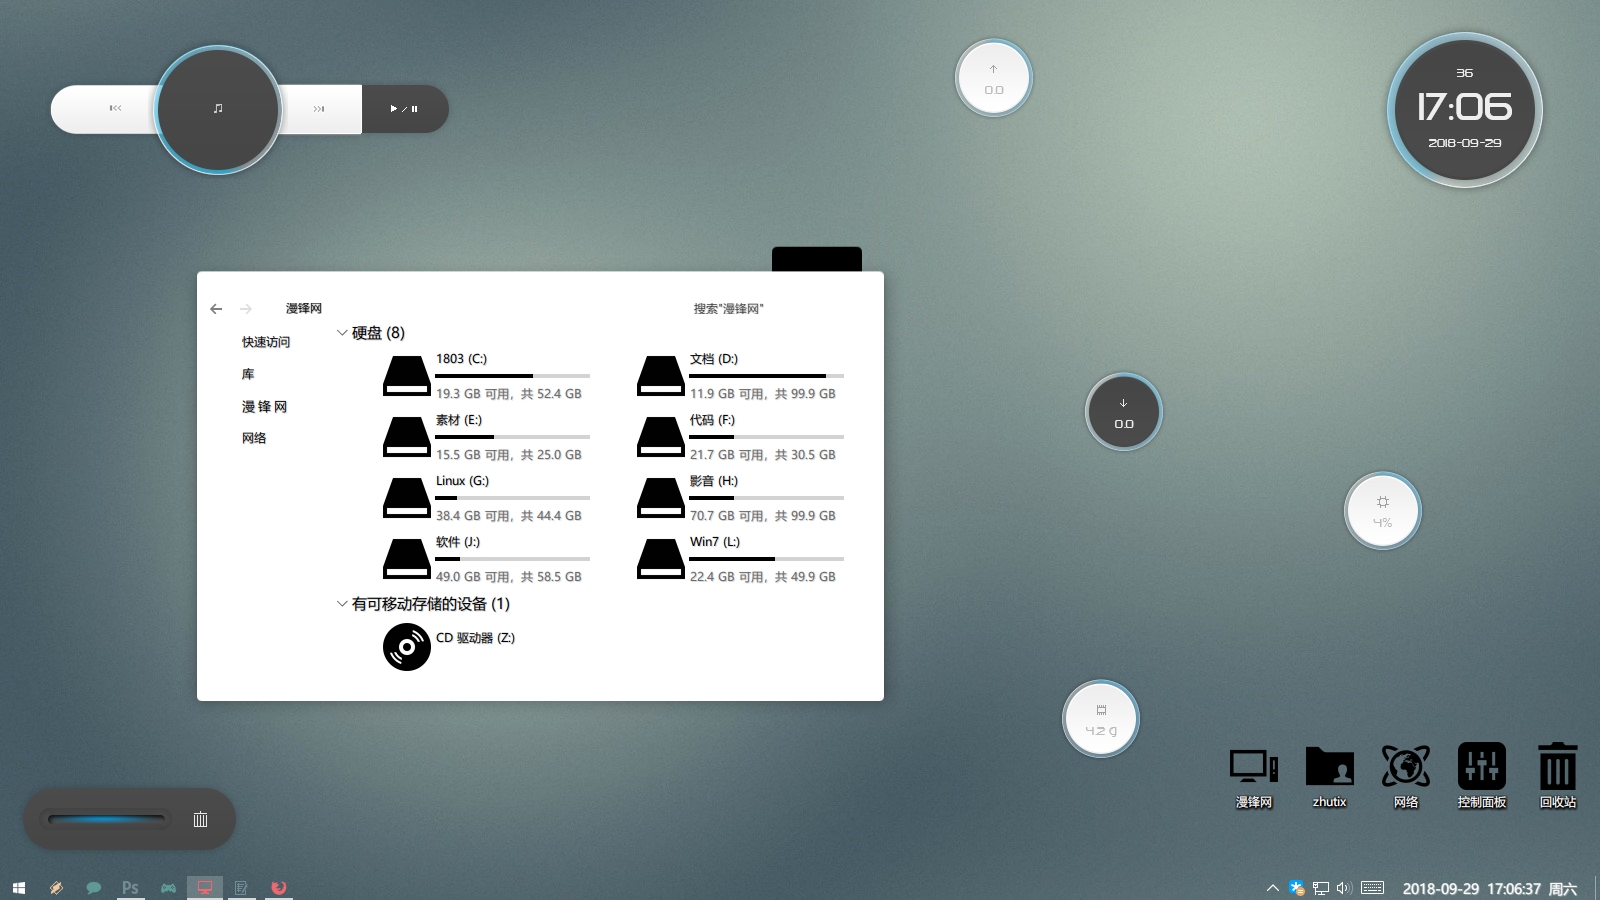Open the CD drive (Z:)
The height and width of the screenshot is (900, 1600).
point(406,647)
